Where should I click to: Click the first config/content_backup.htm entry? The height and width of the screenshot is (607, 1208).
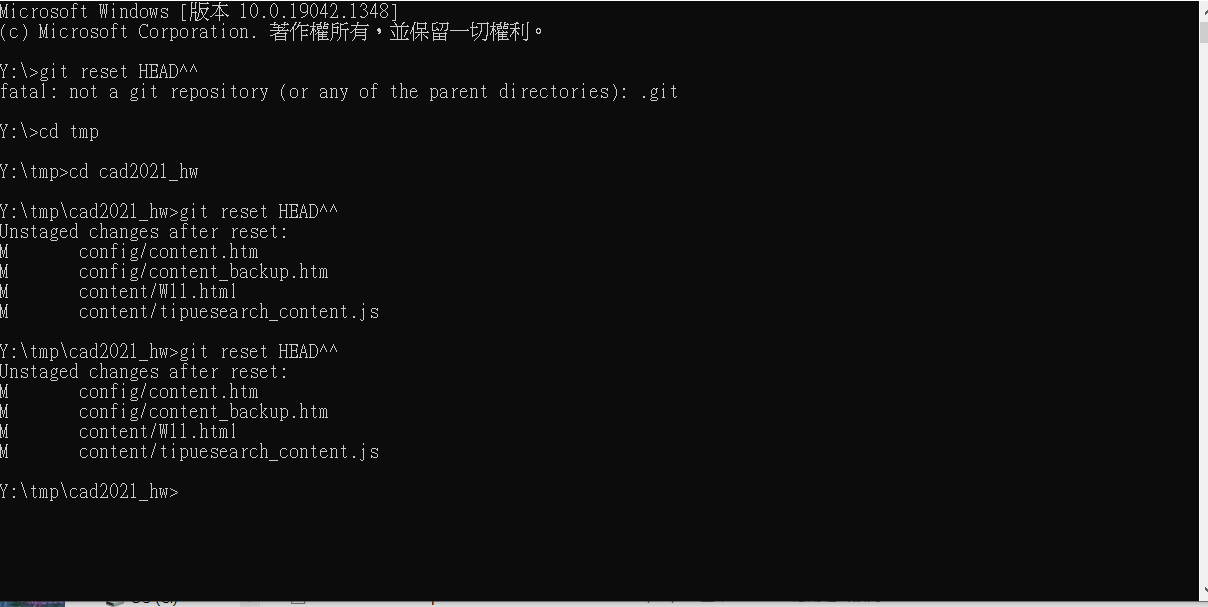[203, 272]
